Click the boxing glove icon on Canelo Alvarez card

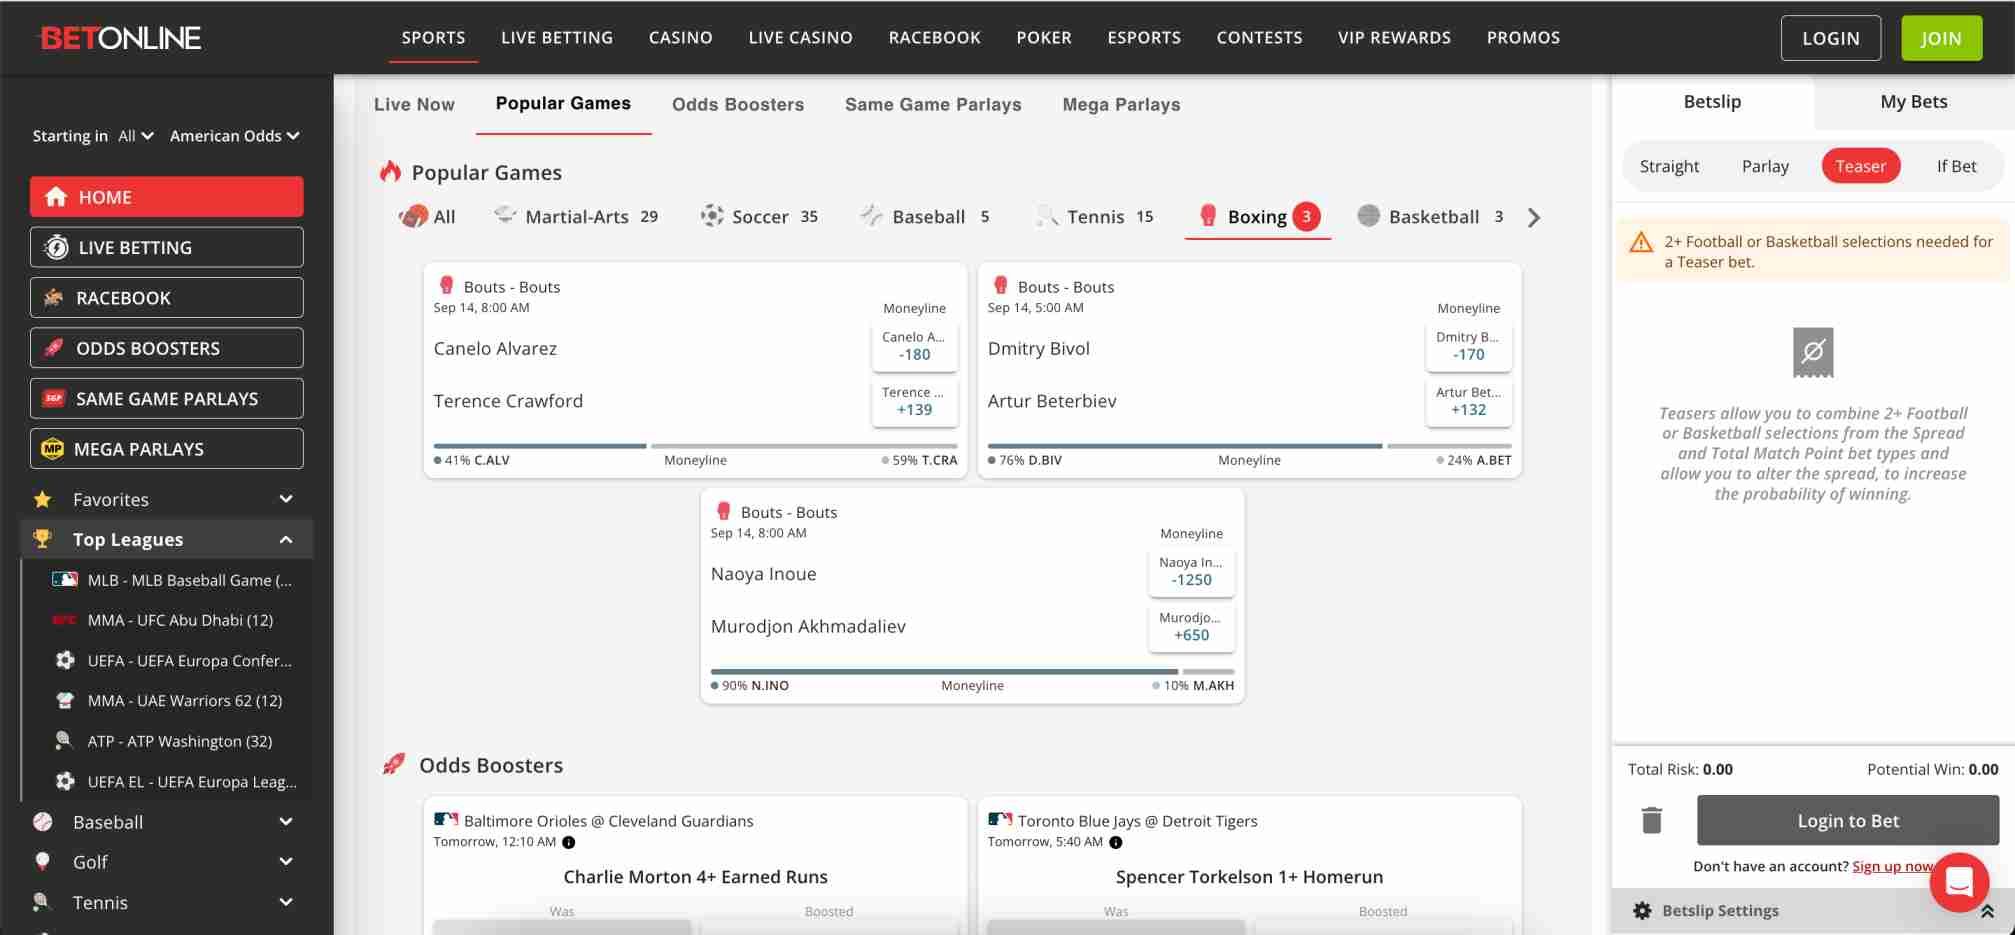(447, 285)
